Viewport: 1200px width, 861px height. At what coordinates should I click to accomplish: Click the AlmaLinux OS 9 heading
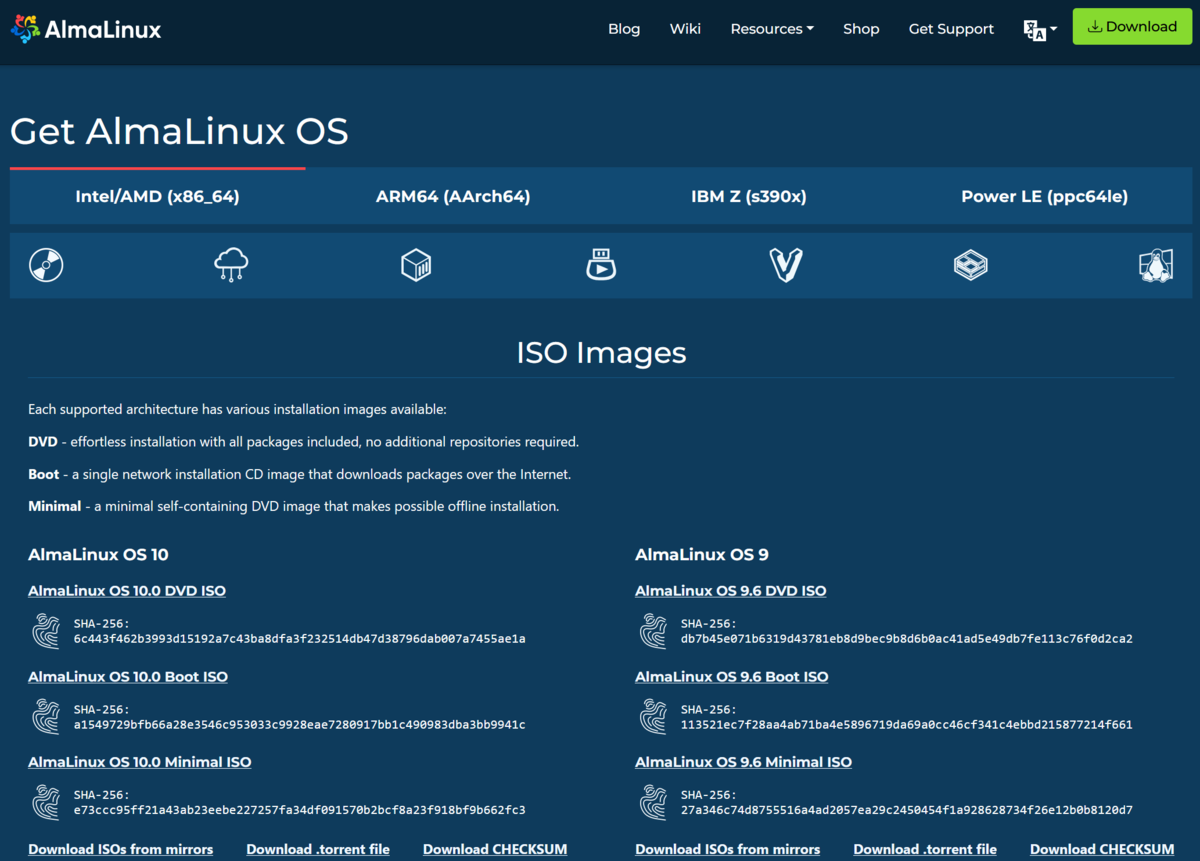[702, 554]
